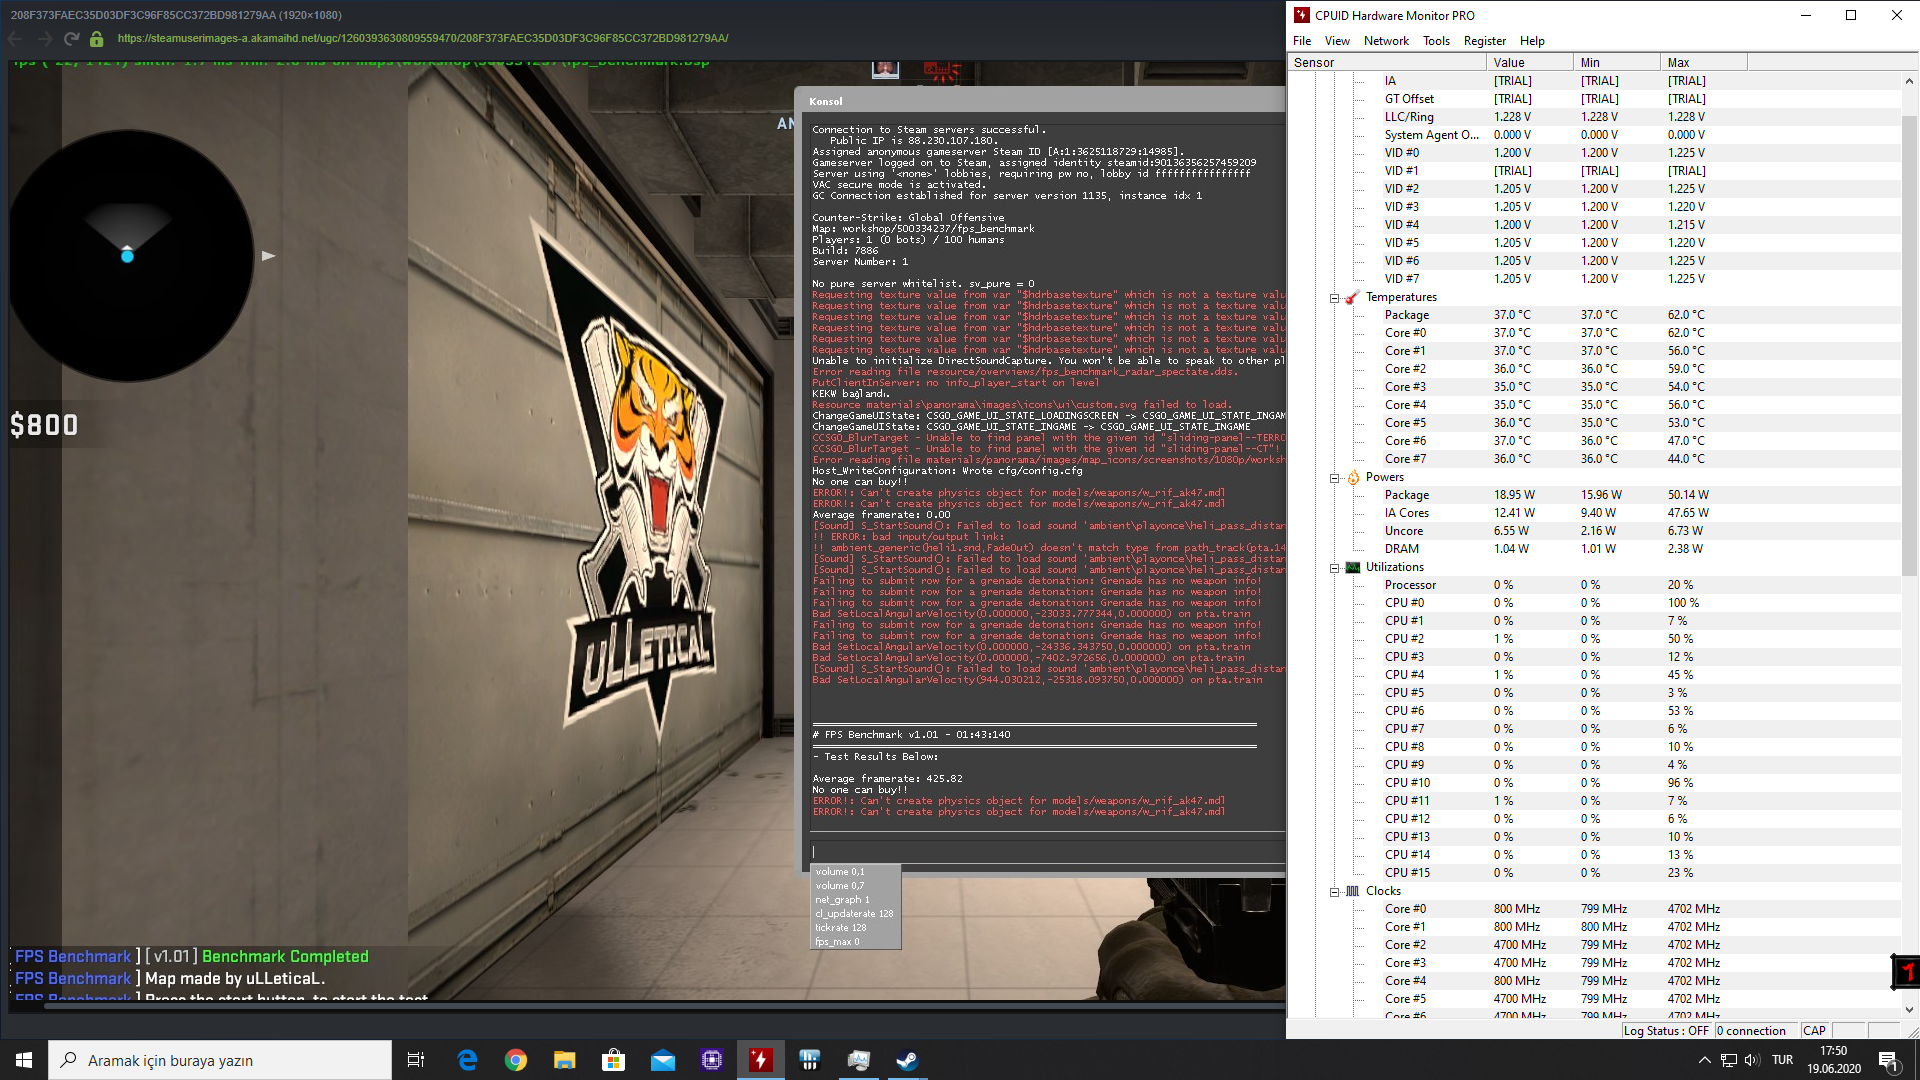The height and width of the screenshot is (1080, 1920).
Task: Open Google Chrome from the taskbar
Action: (516, 1060)
